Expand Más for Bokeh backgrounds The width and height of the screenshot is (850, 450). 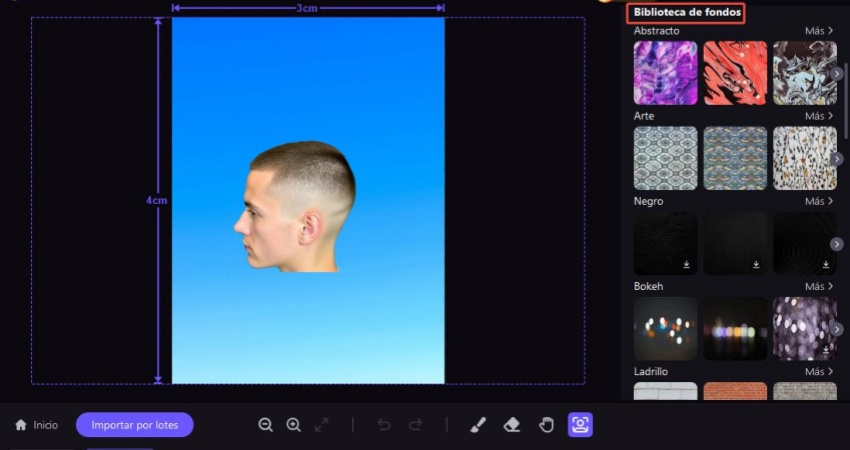pyautogui.click(x=818, y=286)
